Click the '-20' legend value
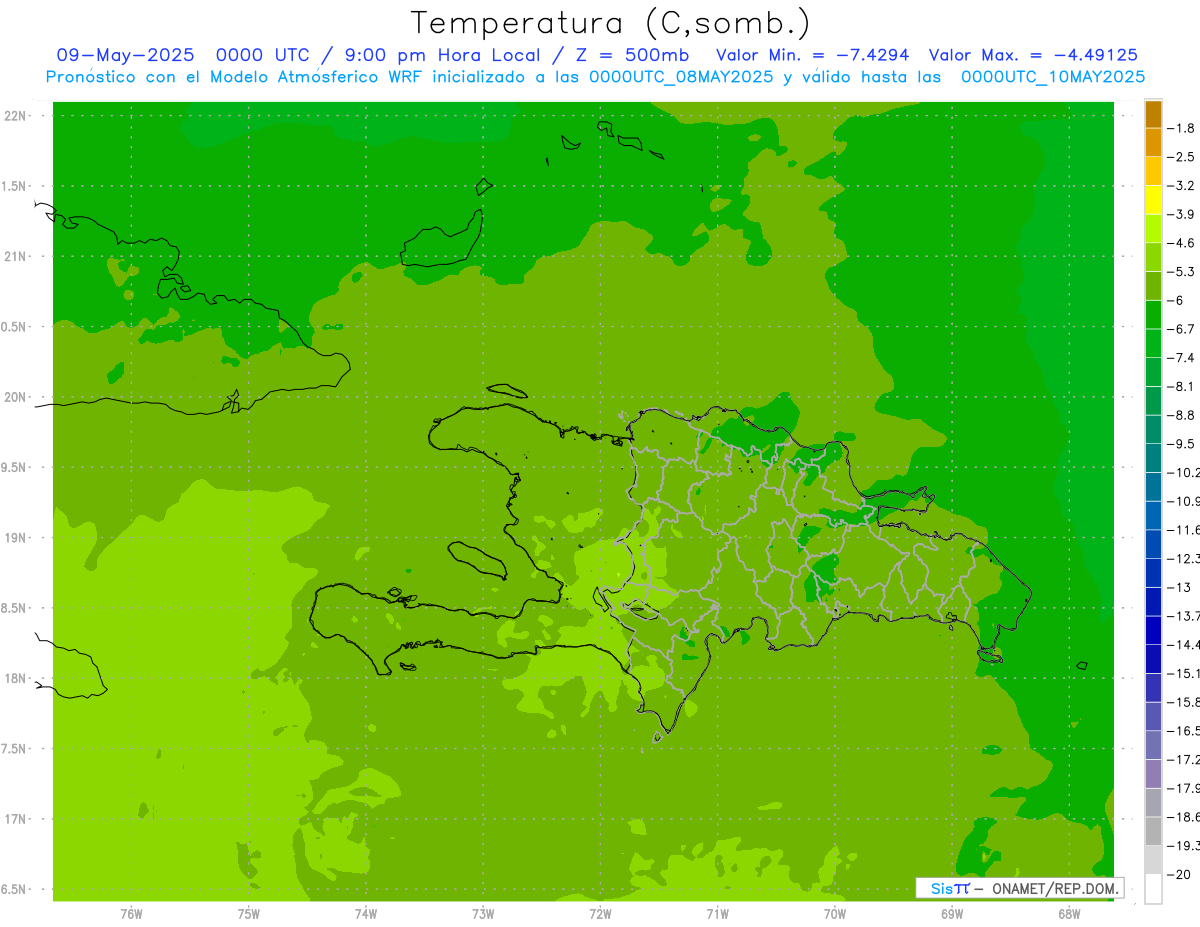 coord(1180,874)
